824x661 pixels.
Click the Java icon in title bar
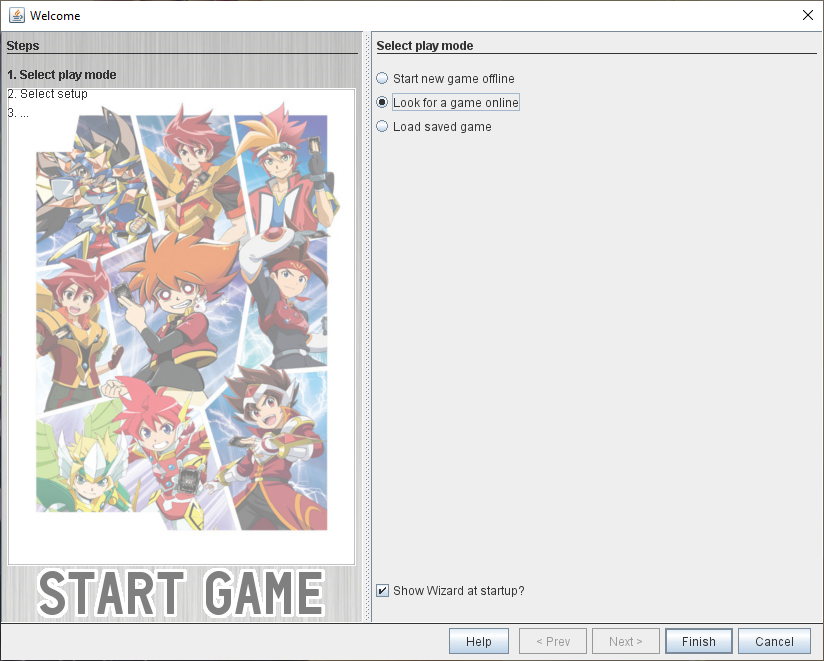pyautogui.click(x=17, y=15)
